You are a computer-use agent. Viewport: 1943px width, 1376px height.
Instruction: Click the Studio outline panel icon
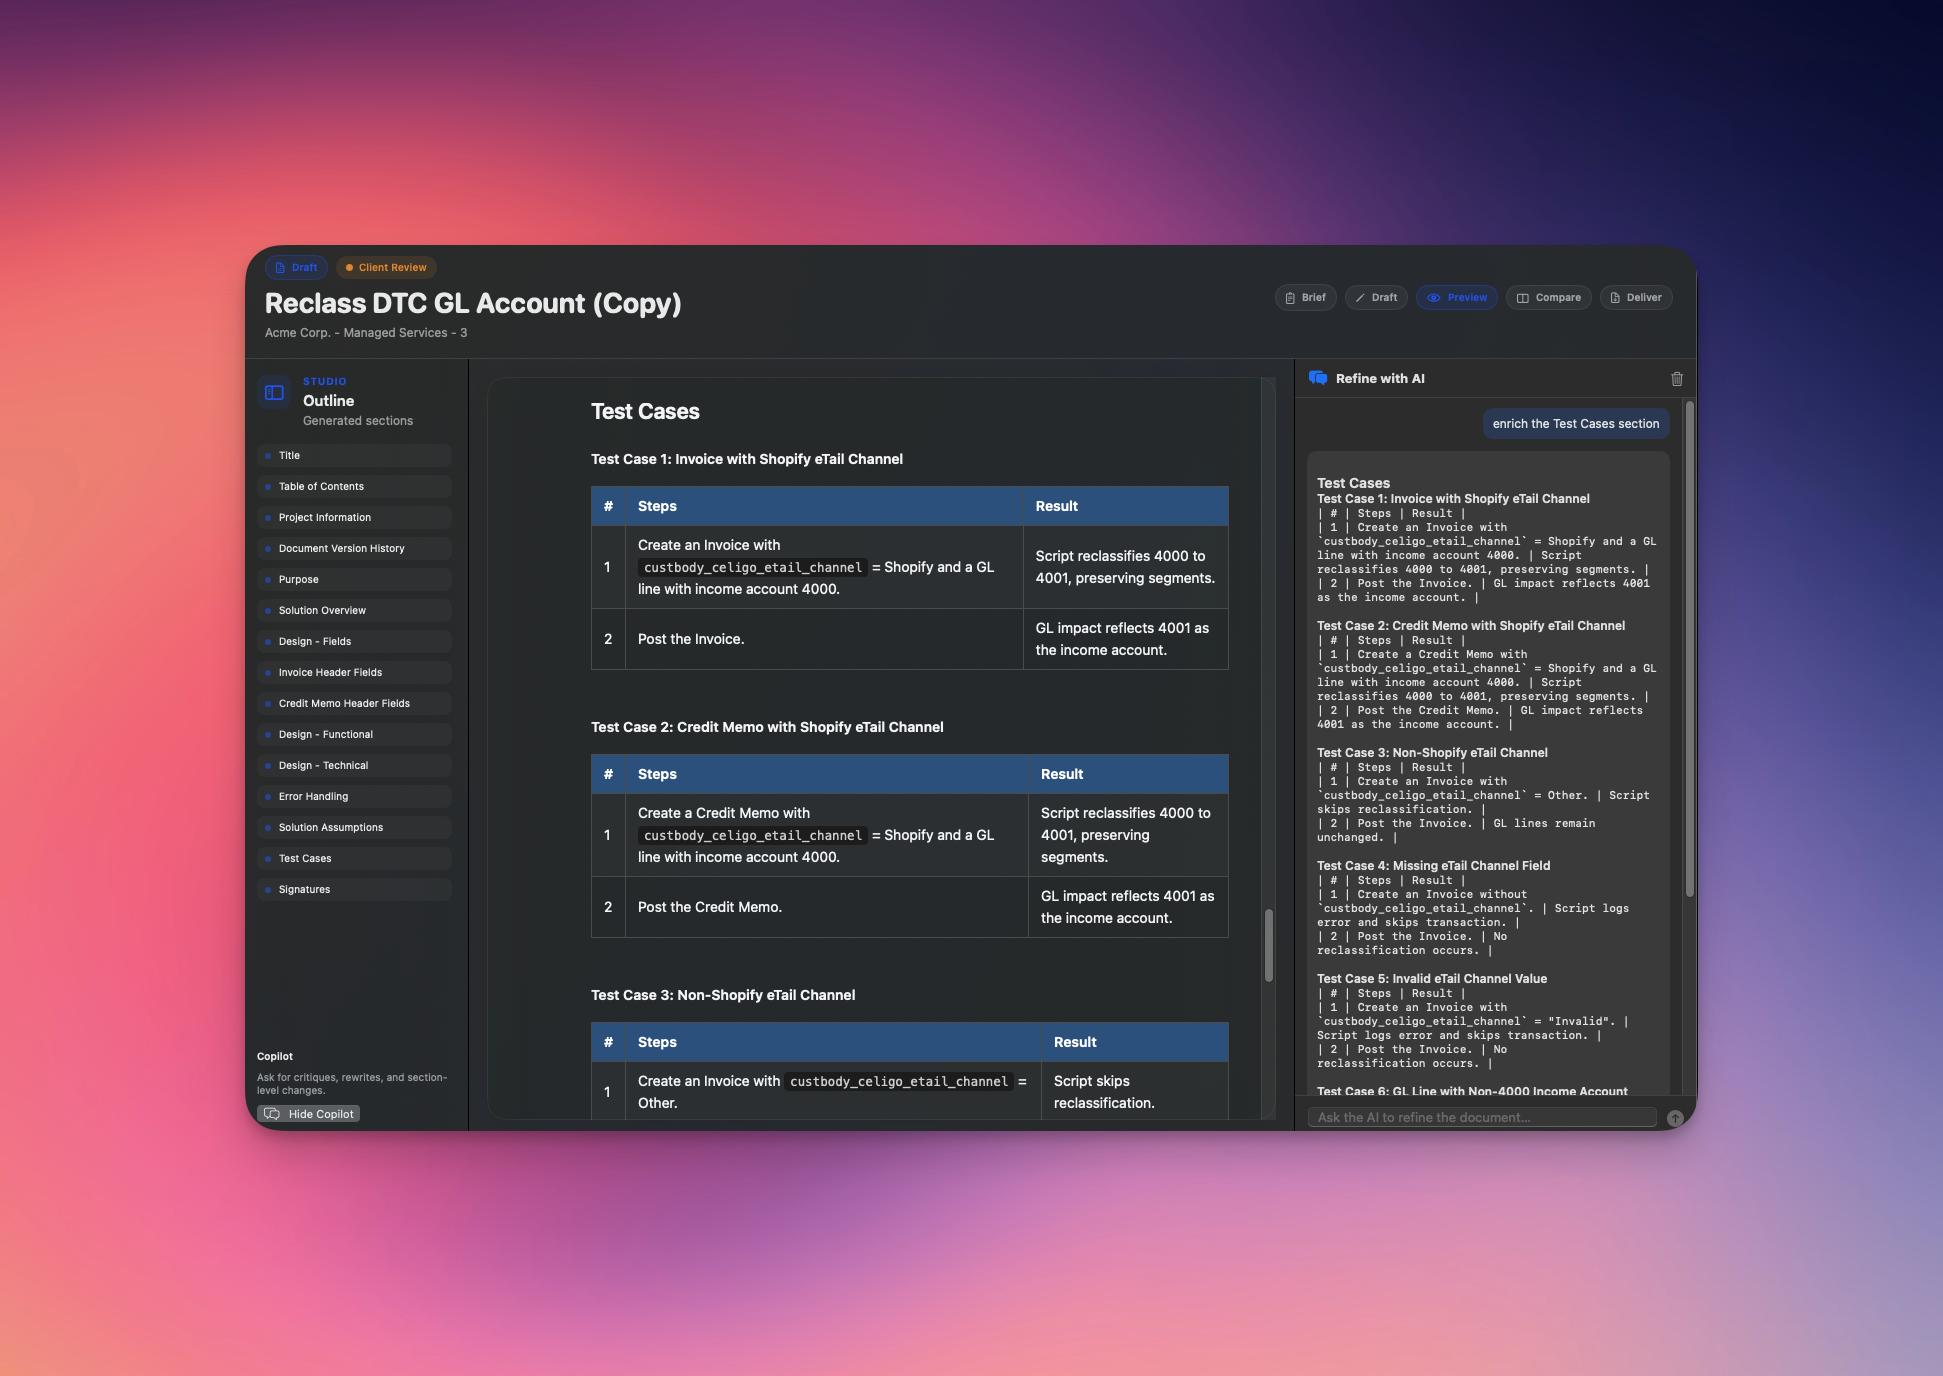(274, 393)
